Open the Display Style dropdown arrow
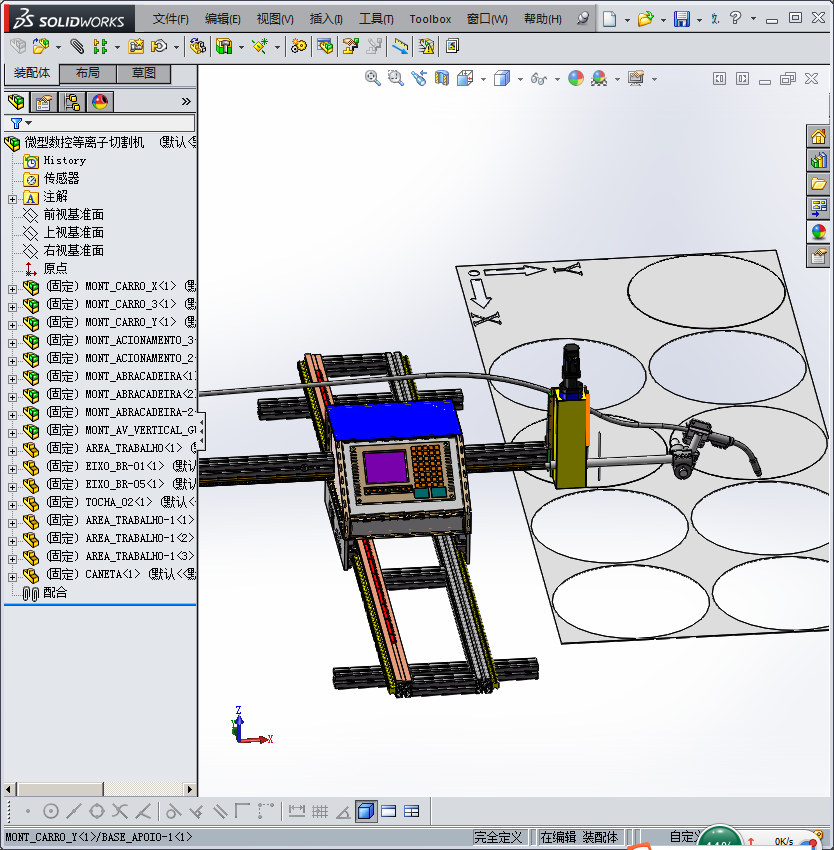 click(x=520, y=79)
